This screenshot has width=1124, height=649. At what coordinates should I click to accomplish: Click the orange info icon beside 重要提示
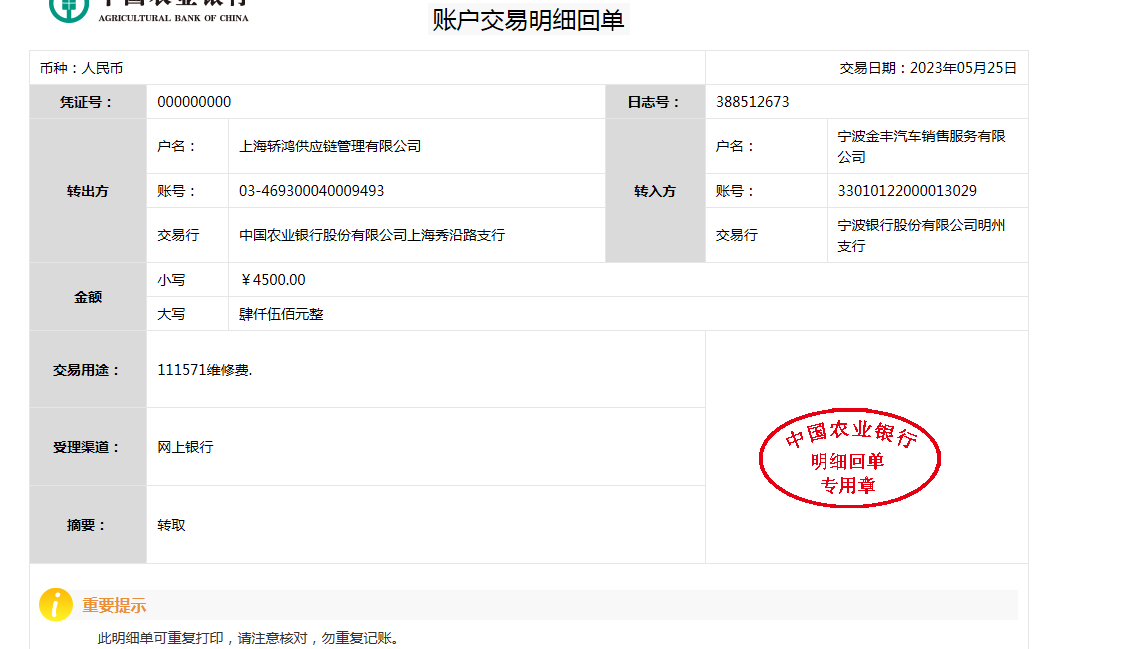click(x=55, y=605)
